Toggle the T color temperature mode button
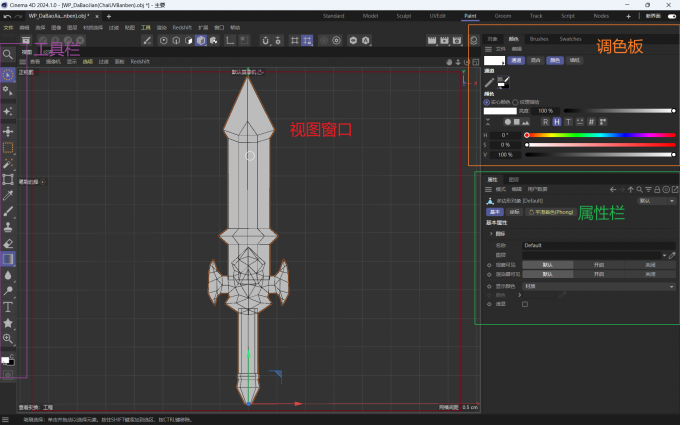The height and width of the screenshot is (425, 680). (x=569, y=122)
